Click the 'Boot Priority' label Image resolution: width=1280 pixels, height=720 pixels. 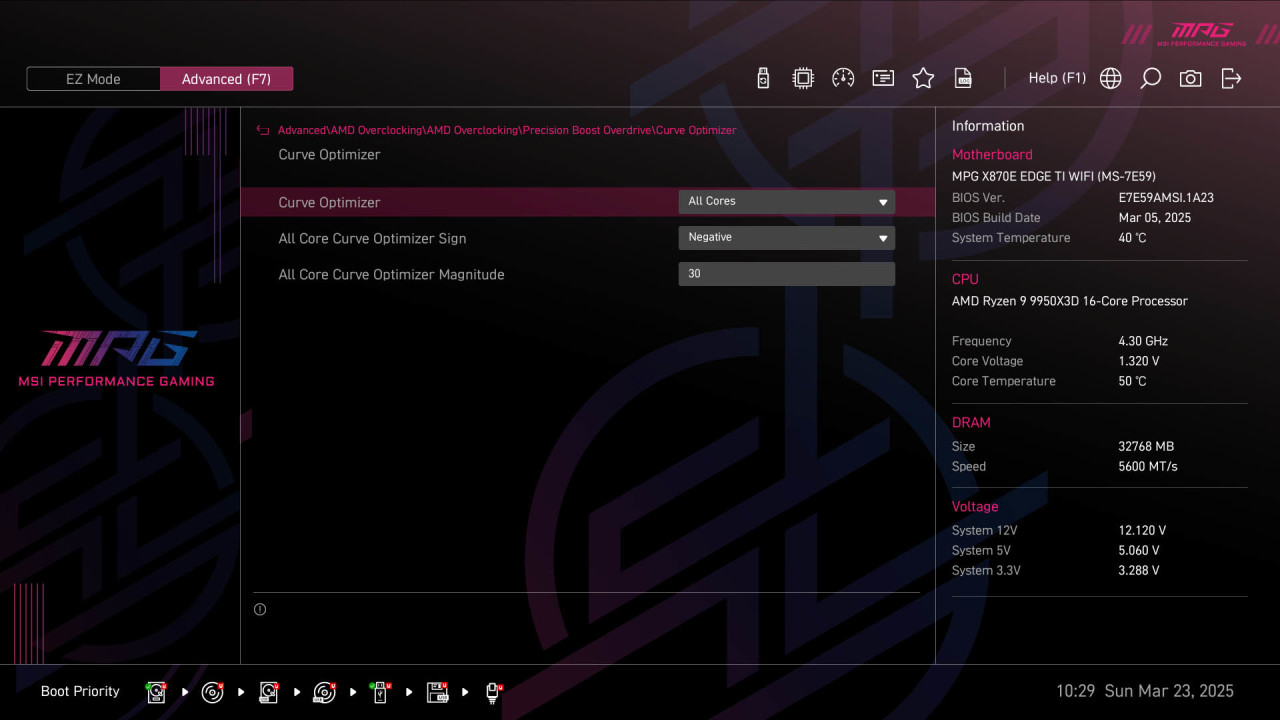[80, 691]
